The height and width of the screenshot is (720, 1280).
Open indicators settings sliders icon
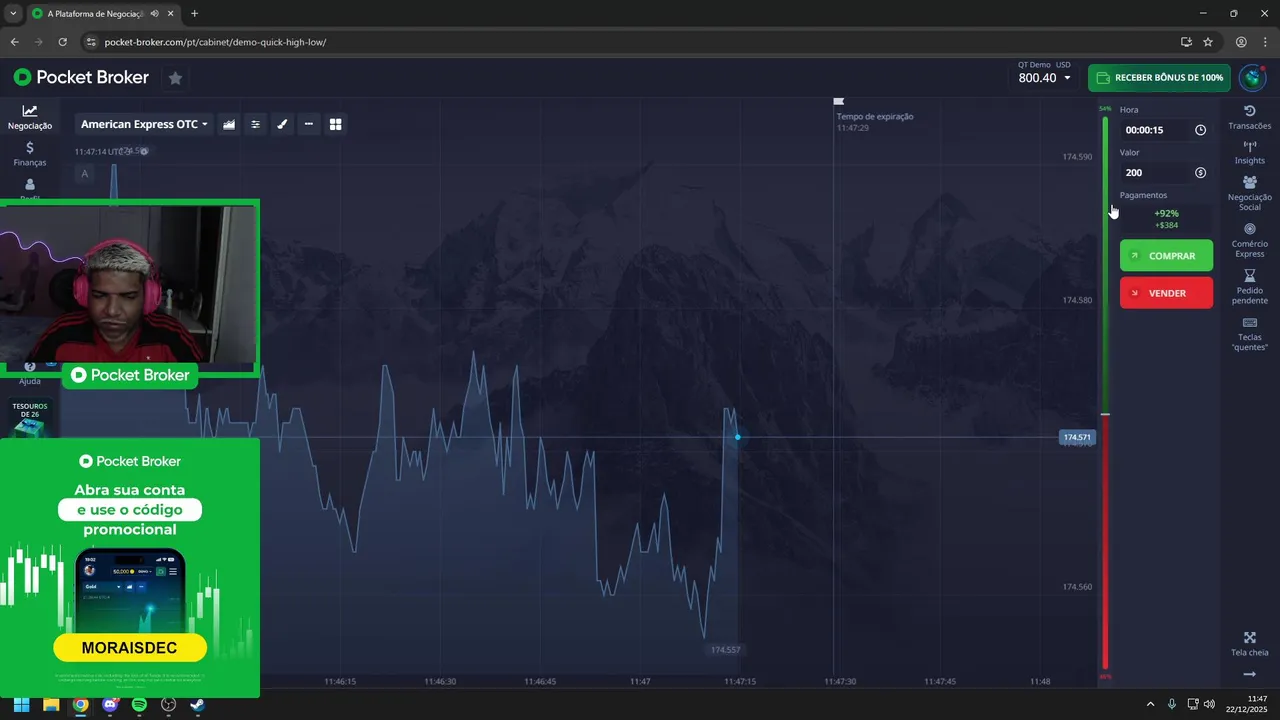point(255,124)
